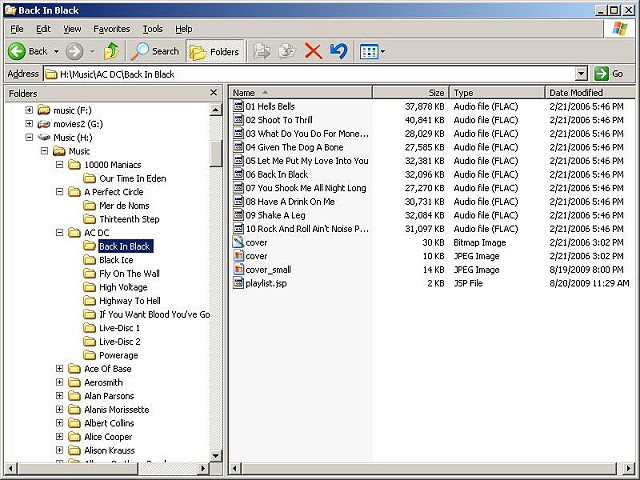Click the 09 Shake A Leg file icon
This screenshot has width=640, height=480.
tap(238, 215)
